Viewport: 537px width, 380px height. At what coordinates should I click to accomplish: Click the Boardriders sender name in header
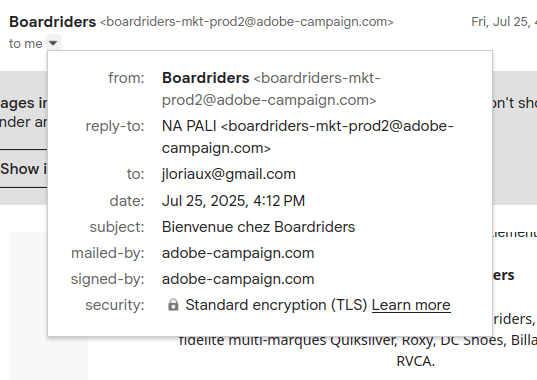pos(52,22)
